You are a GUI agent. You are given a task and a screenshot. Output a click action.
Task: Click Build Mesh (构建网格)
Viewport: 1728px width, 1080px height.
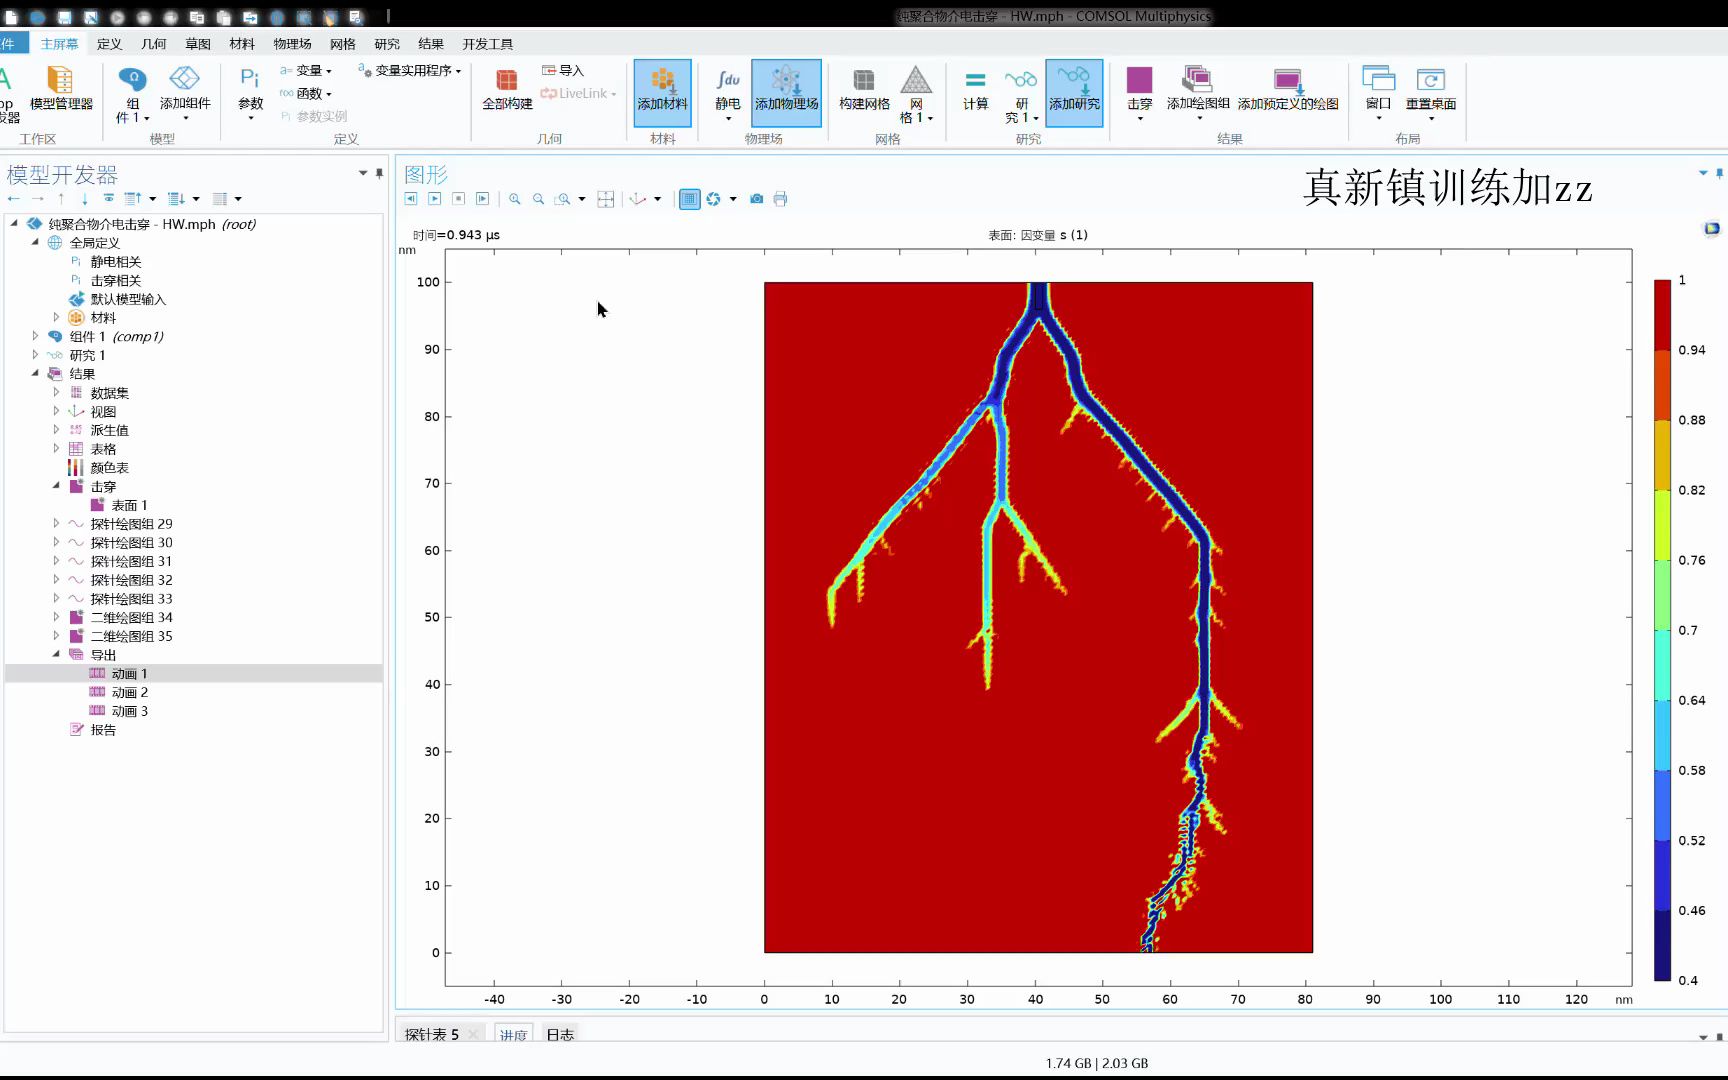point(864,88)
